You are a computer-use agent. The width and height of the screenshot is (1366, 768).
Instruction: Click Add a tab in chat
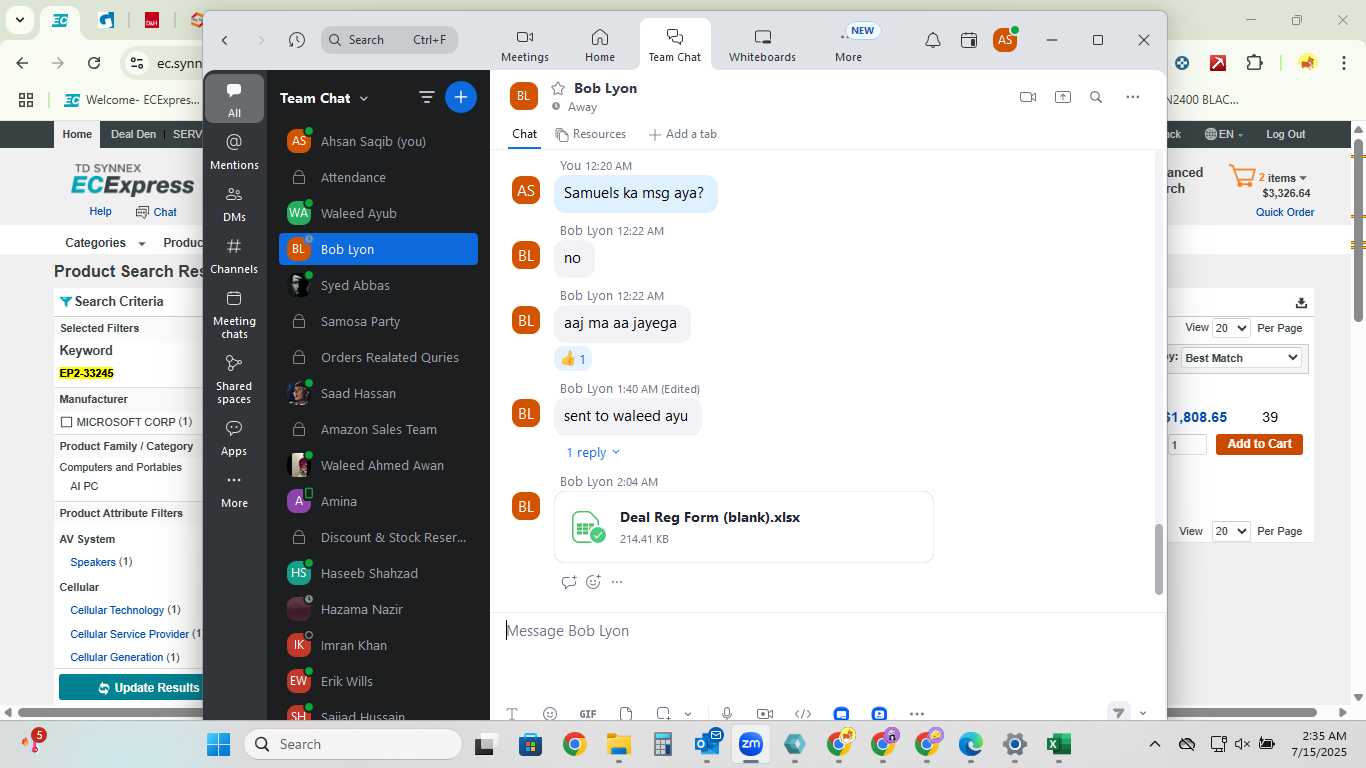tap(682, 134)
